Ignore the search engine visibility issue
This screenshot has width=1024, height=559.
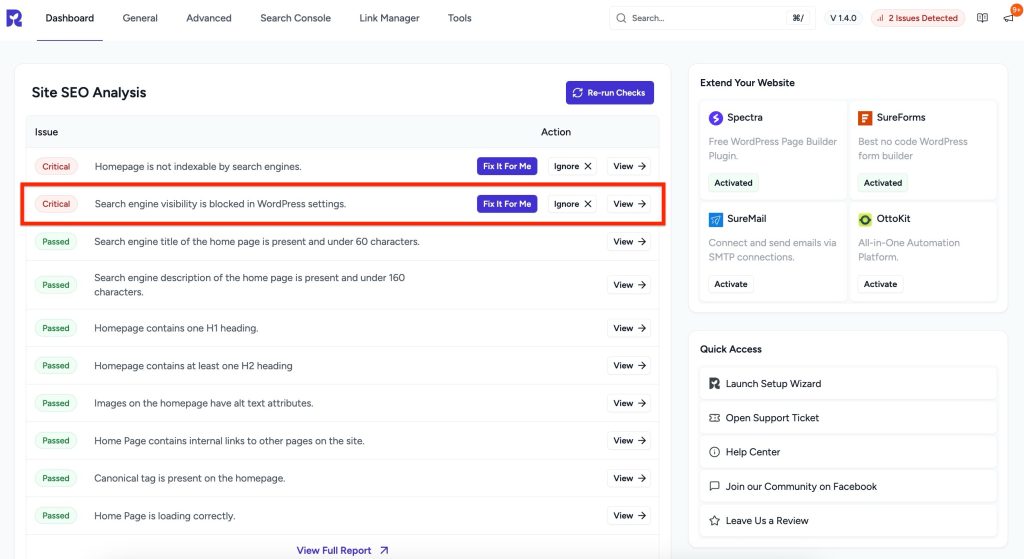(x=572, y=204)
